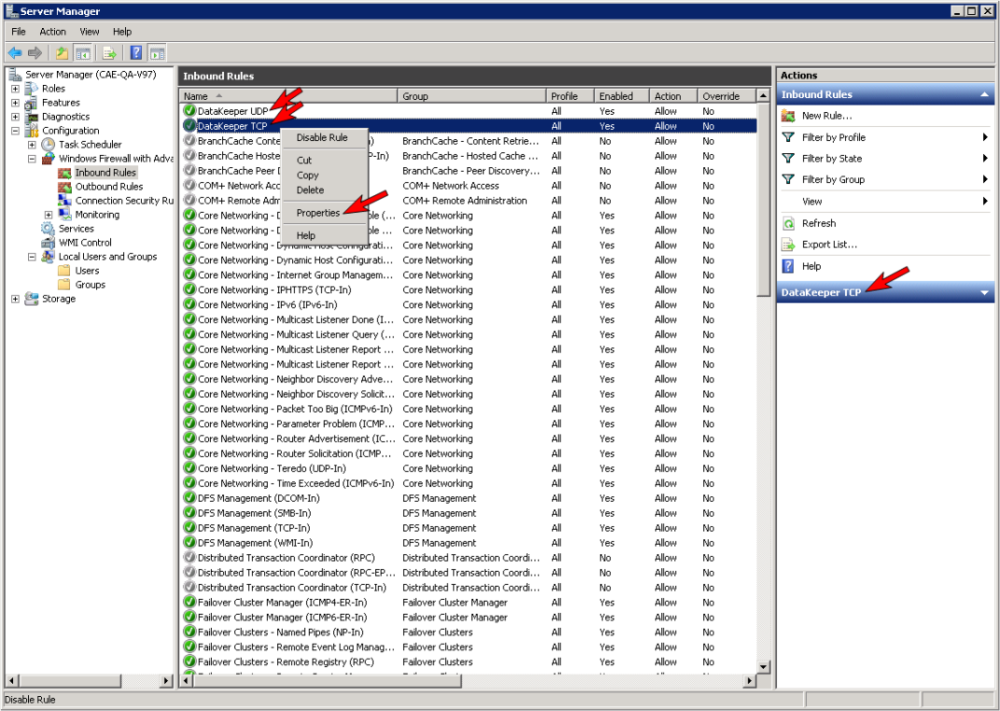1000x711 pixels.
Task: Open Filter by State submenu
Action: [x=885, y=158]
